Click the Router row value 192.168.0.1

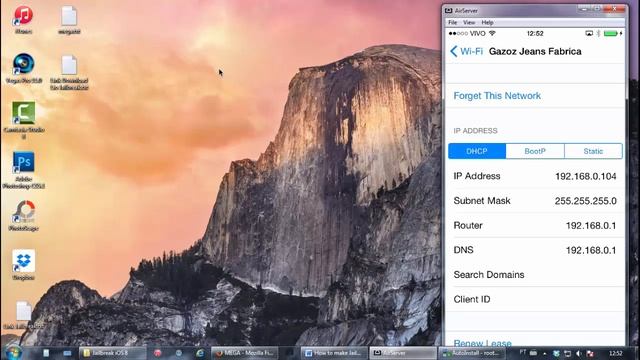click(x=591, y=226)
